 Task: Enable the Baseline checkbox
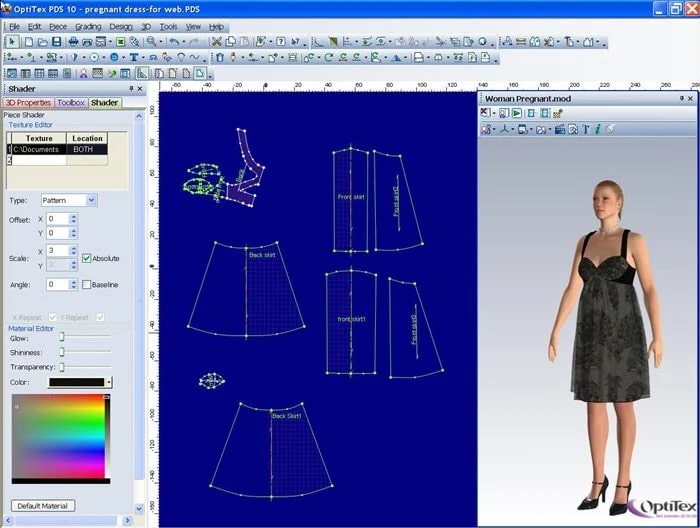pos(86,285)
